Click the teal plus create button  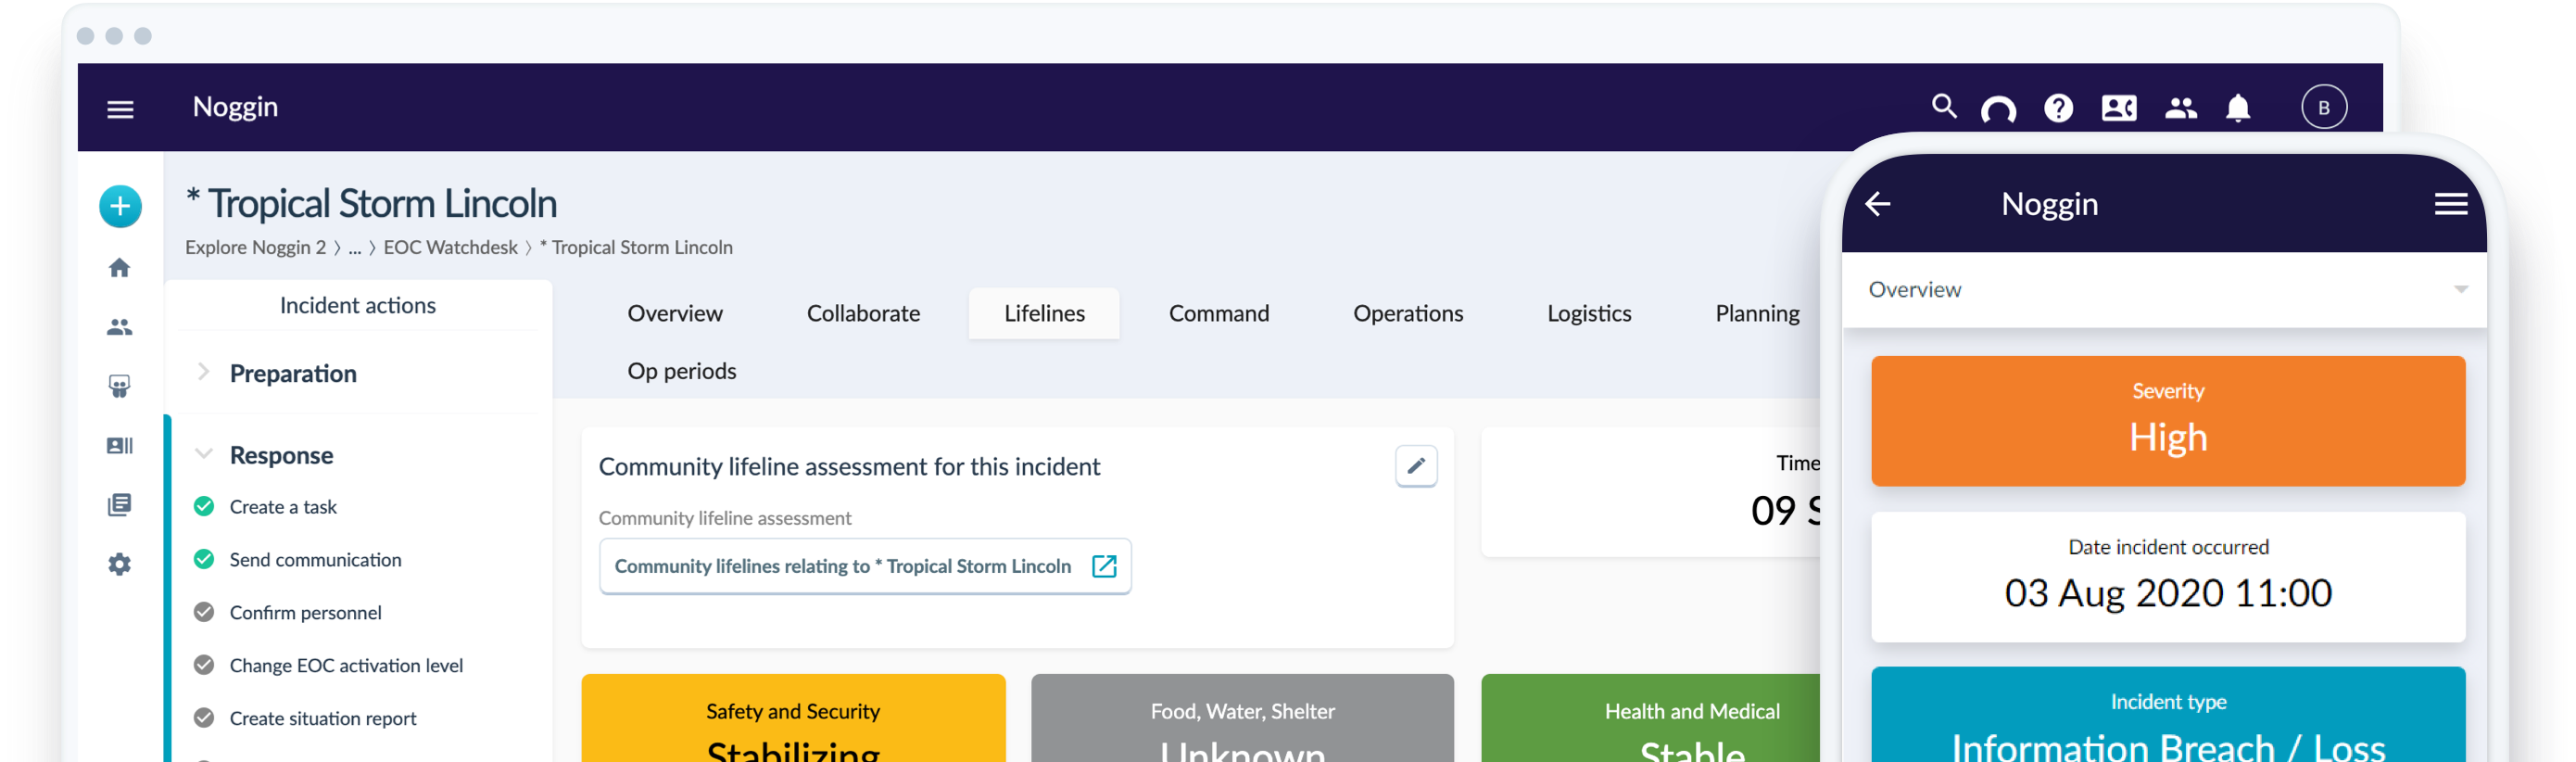[x=120, y=207]
